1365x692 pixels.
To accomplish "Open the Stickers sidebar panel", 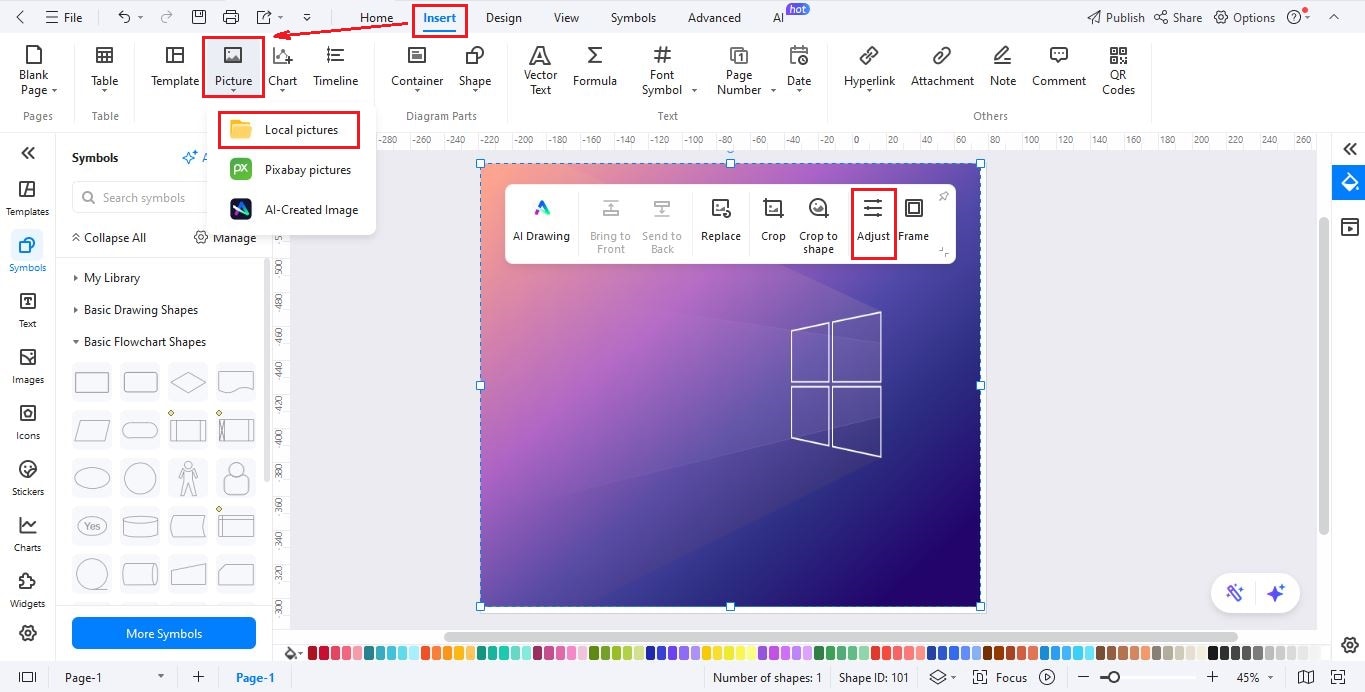I will click(27, 478).
